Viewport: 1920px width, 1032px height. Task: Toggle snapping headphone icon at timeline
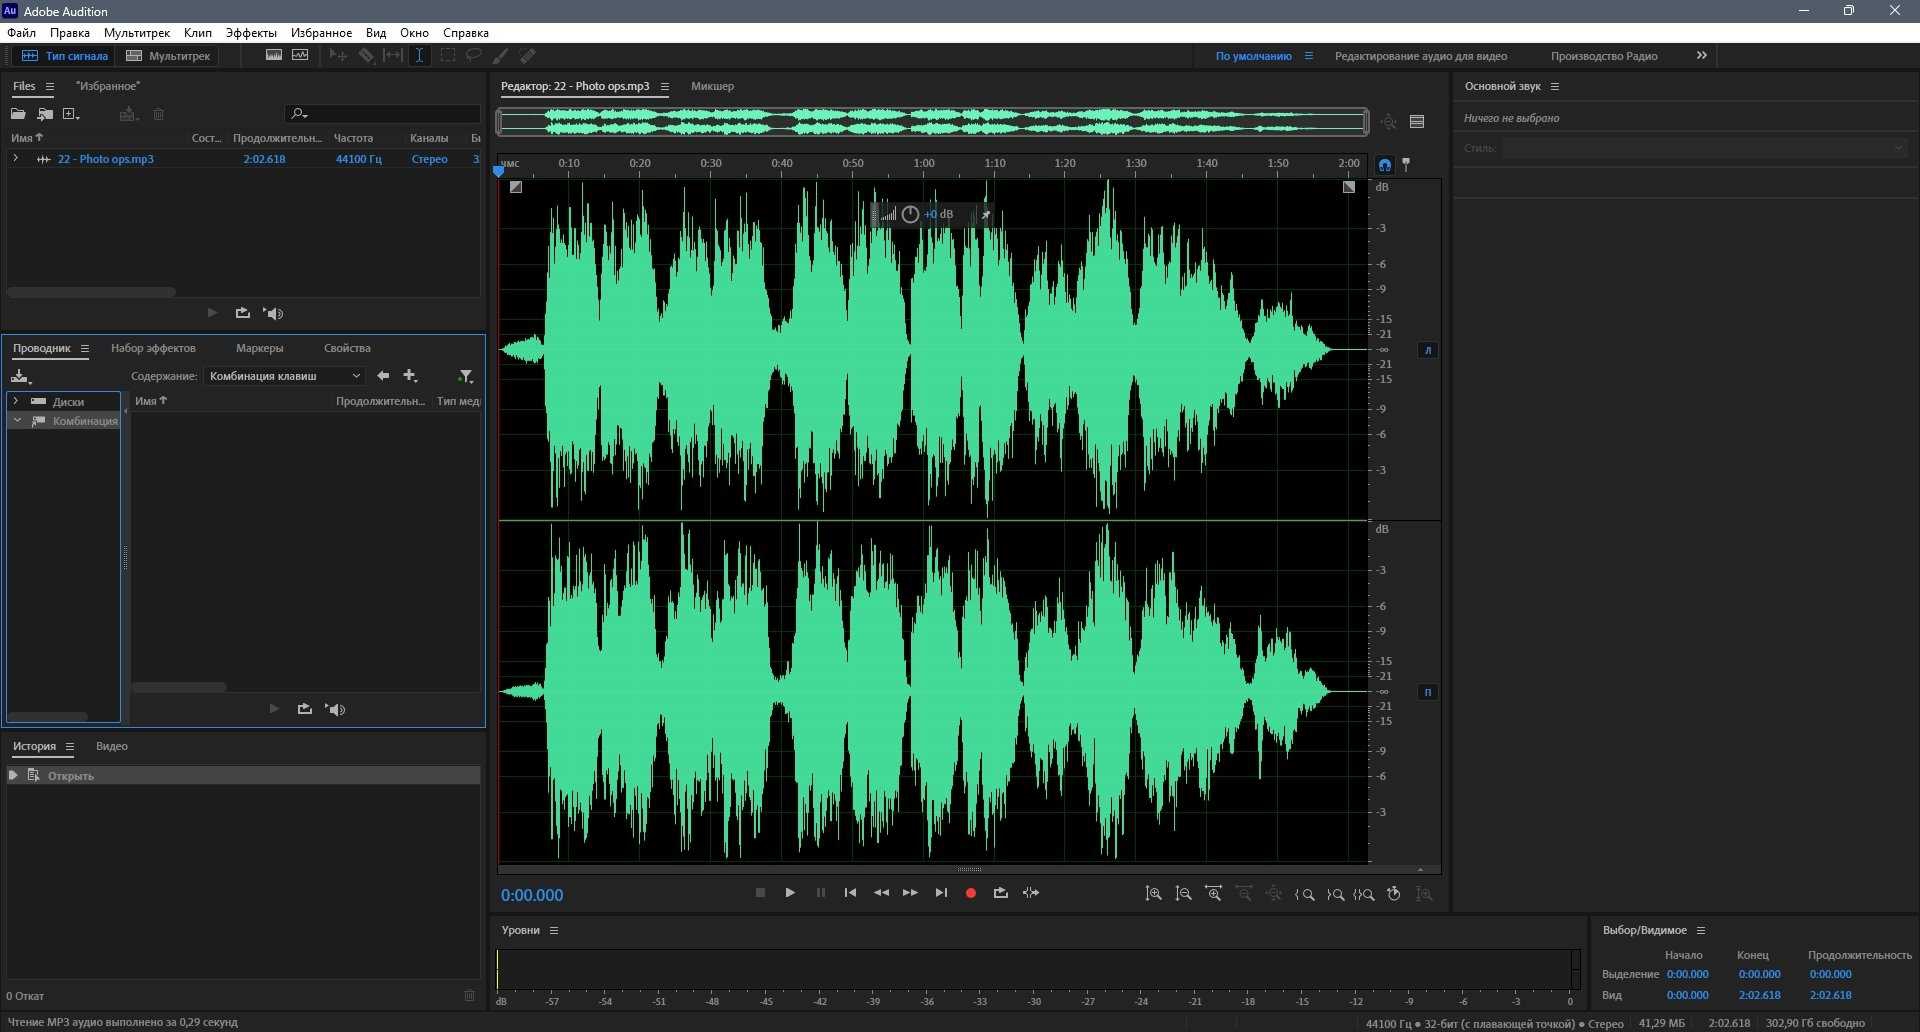(x=1384, y=164)
